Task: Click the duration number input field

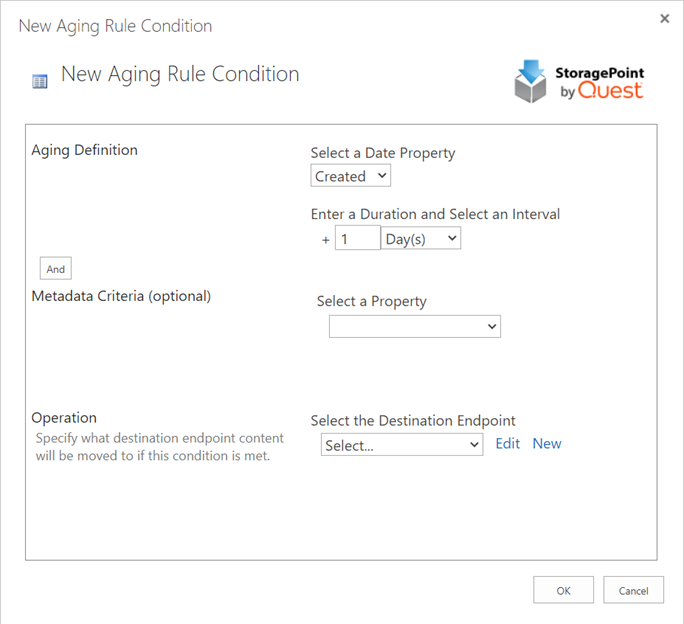Action: [x=357, y=238]
